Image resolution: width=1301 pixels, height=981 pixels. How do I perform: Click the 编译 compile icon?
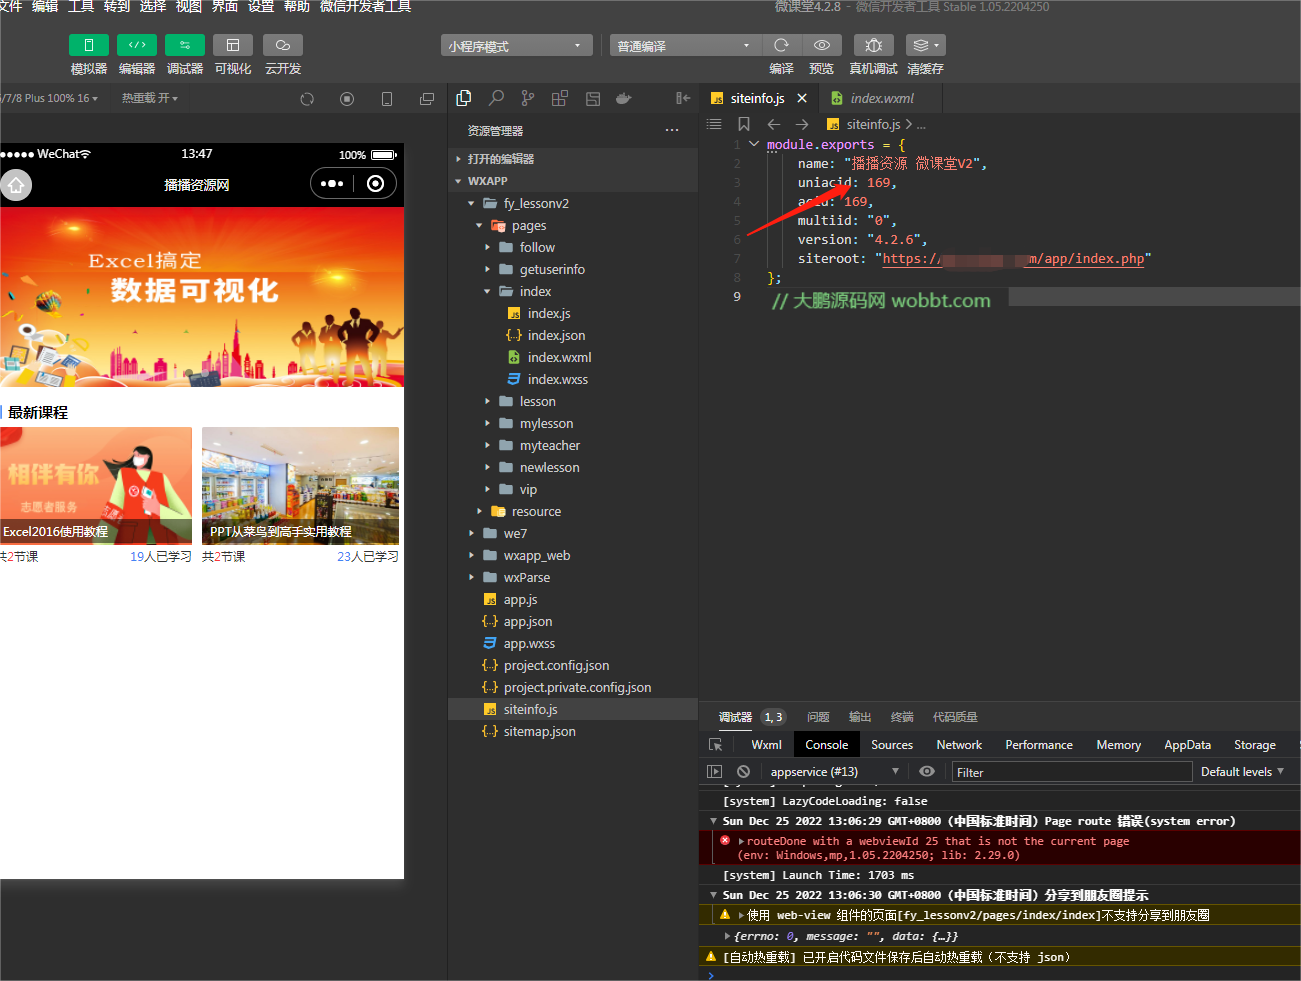(x=782, y=45)
